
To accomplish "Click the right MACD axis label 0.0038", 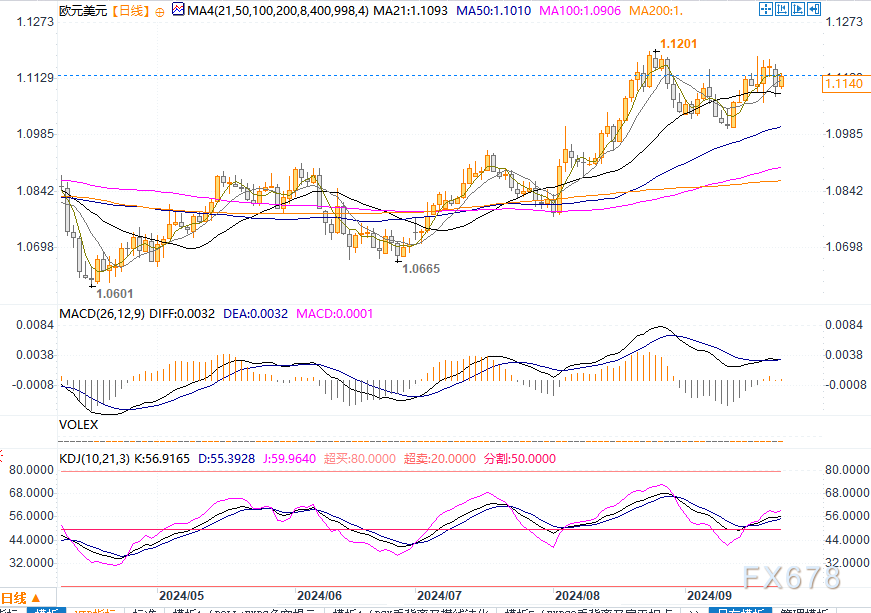I will (x=844, y=355).
